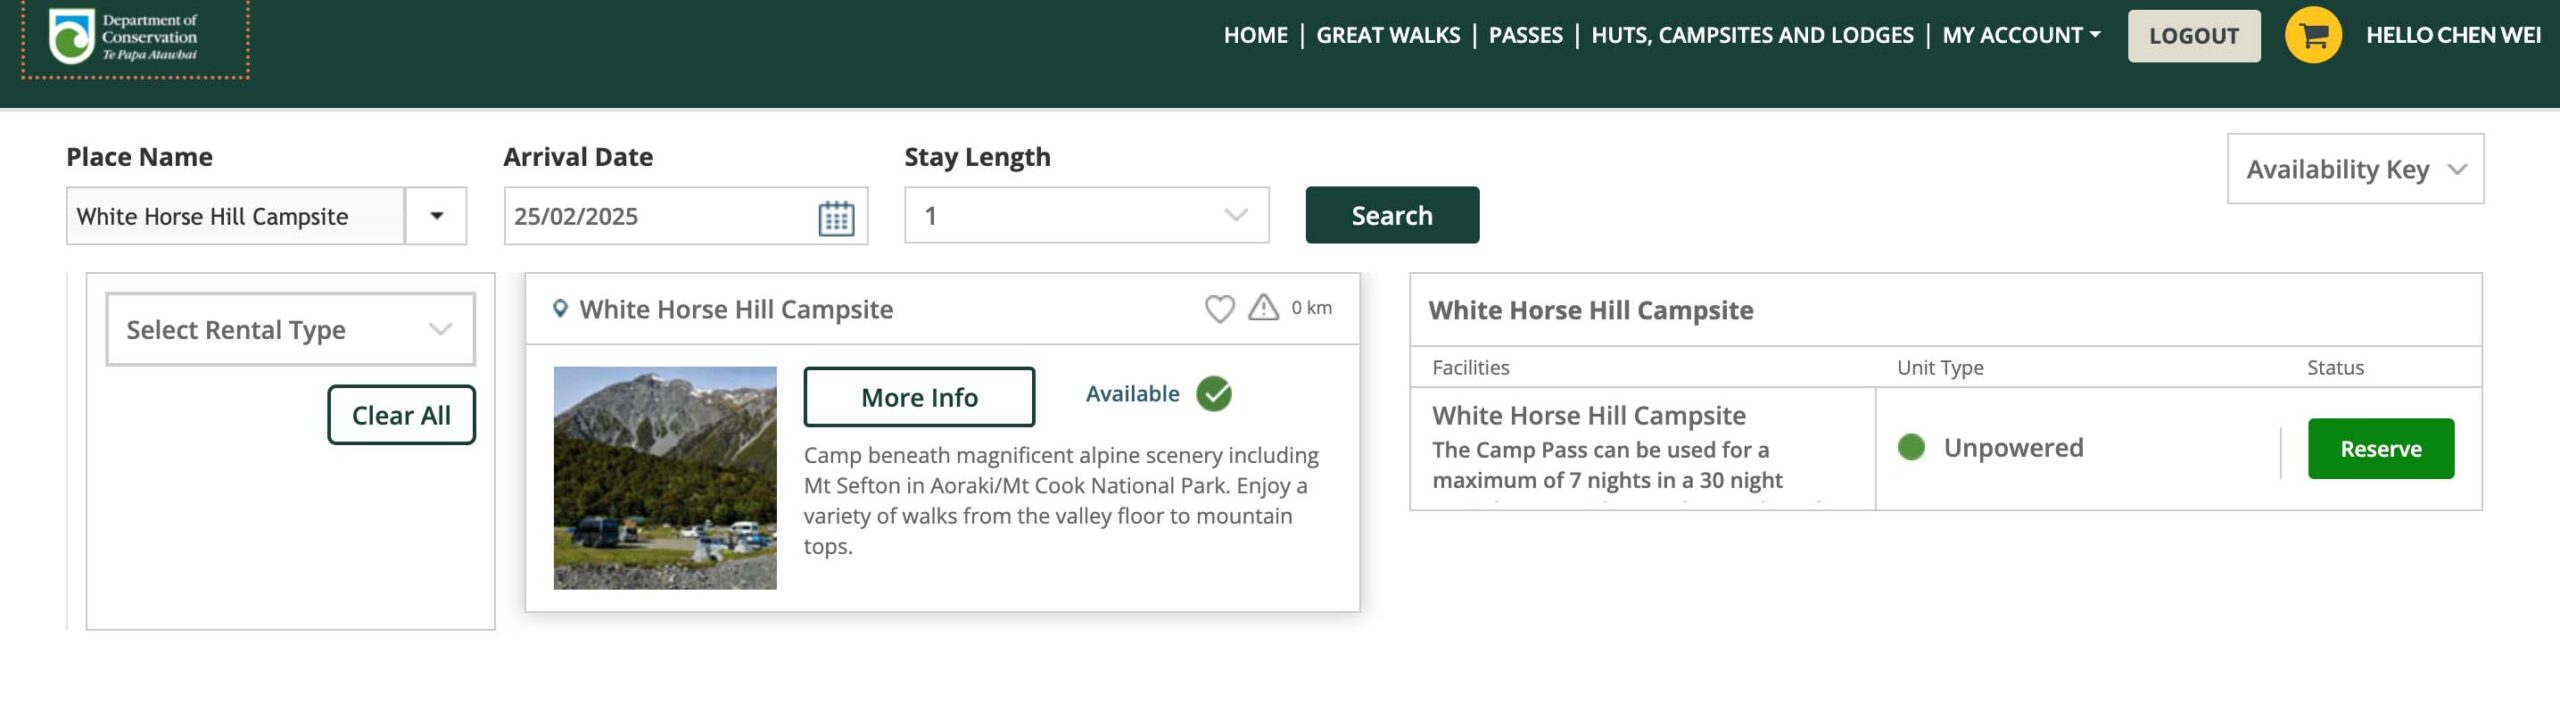The height and width of the screenshot is (719, 2560).
Task: Open the My Account menu
Action: click(x=2021, y=35)
